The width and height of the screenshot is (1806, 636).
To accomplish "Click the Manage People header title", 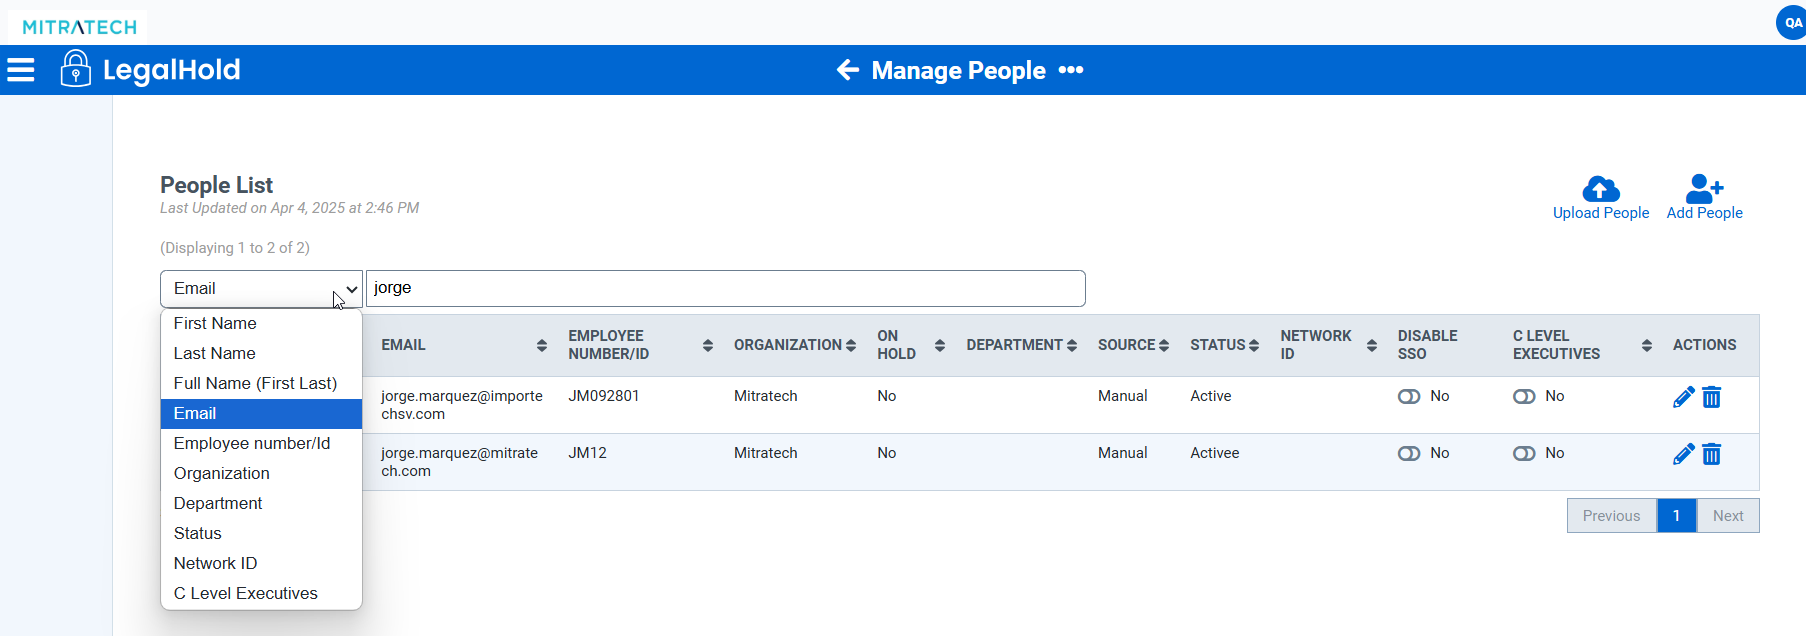I will point(959,70).
